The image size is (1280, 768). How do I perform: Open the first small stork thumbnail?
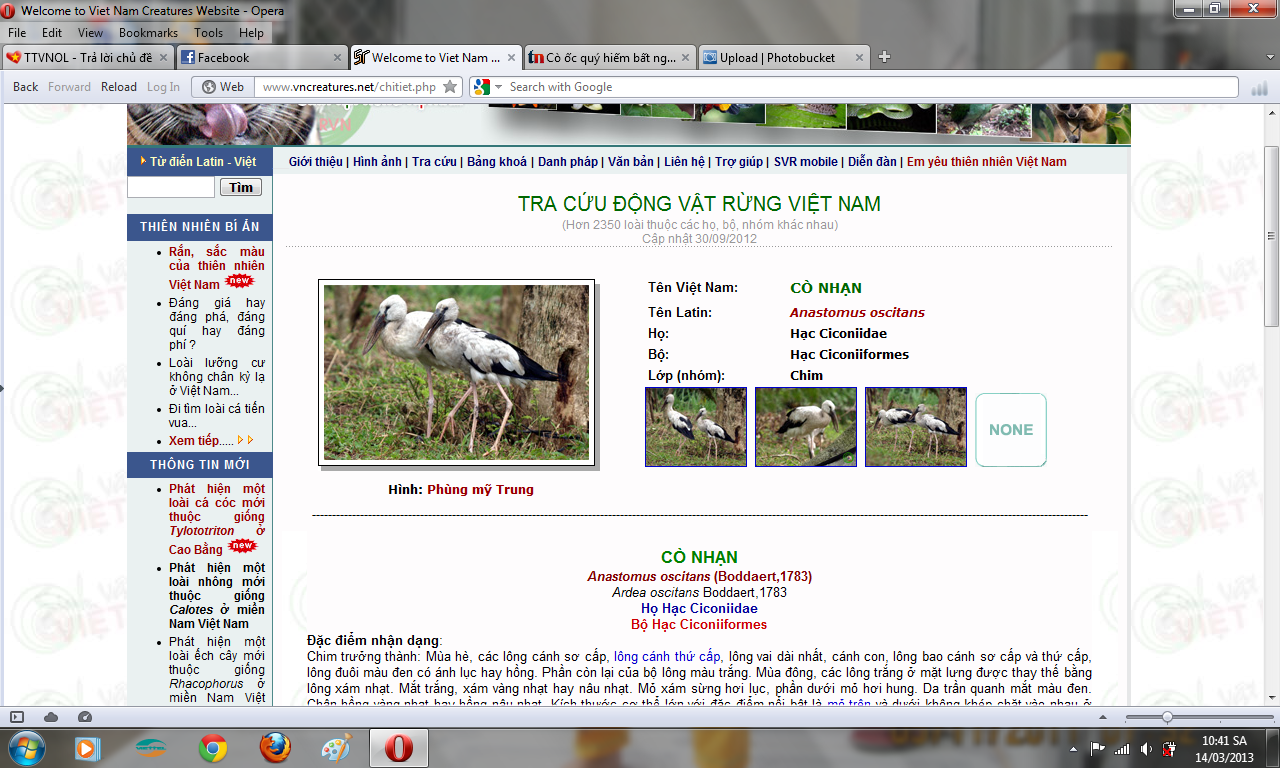696,427
